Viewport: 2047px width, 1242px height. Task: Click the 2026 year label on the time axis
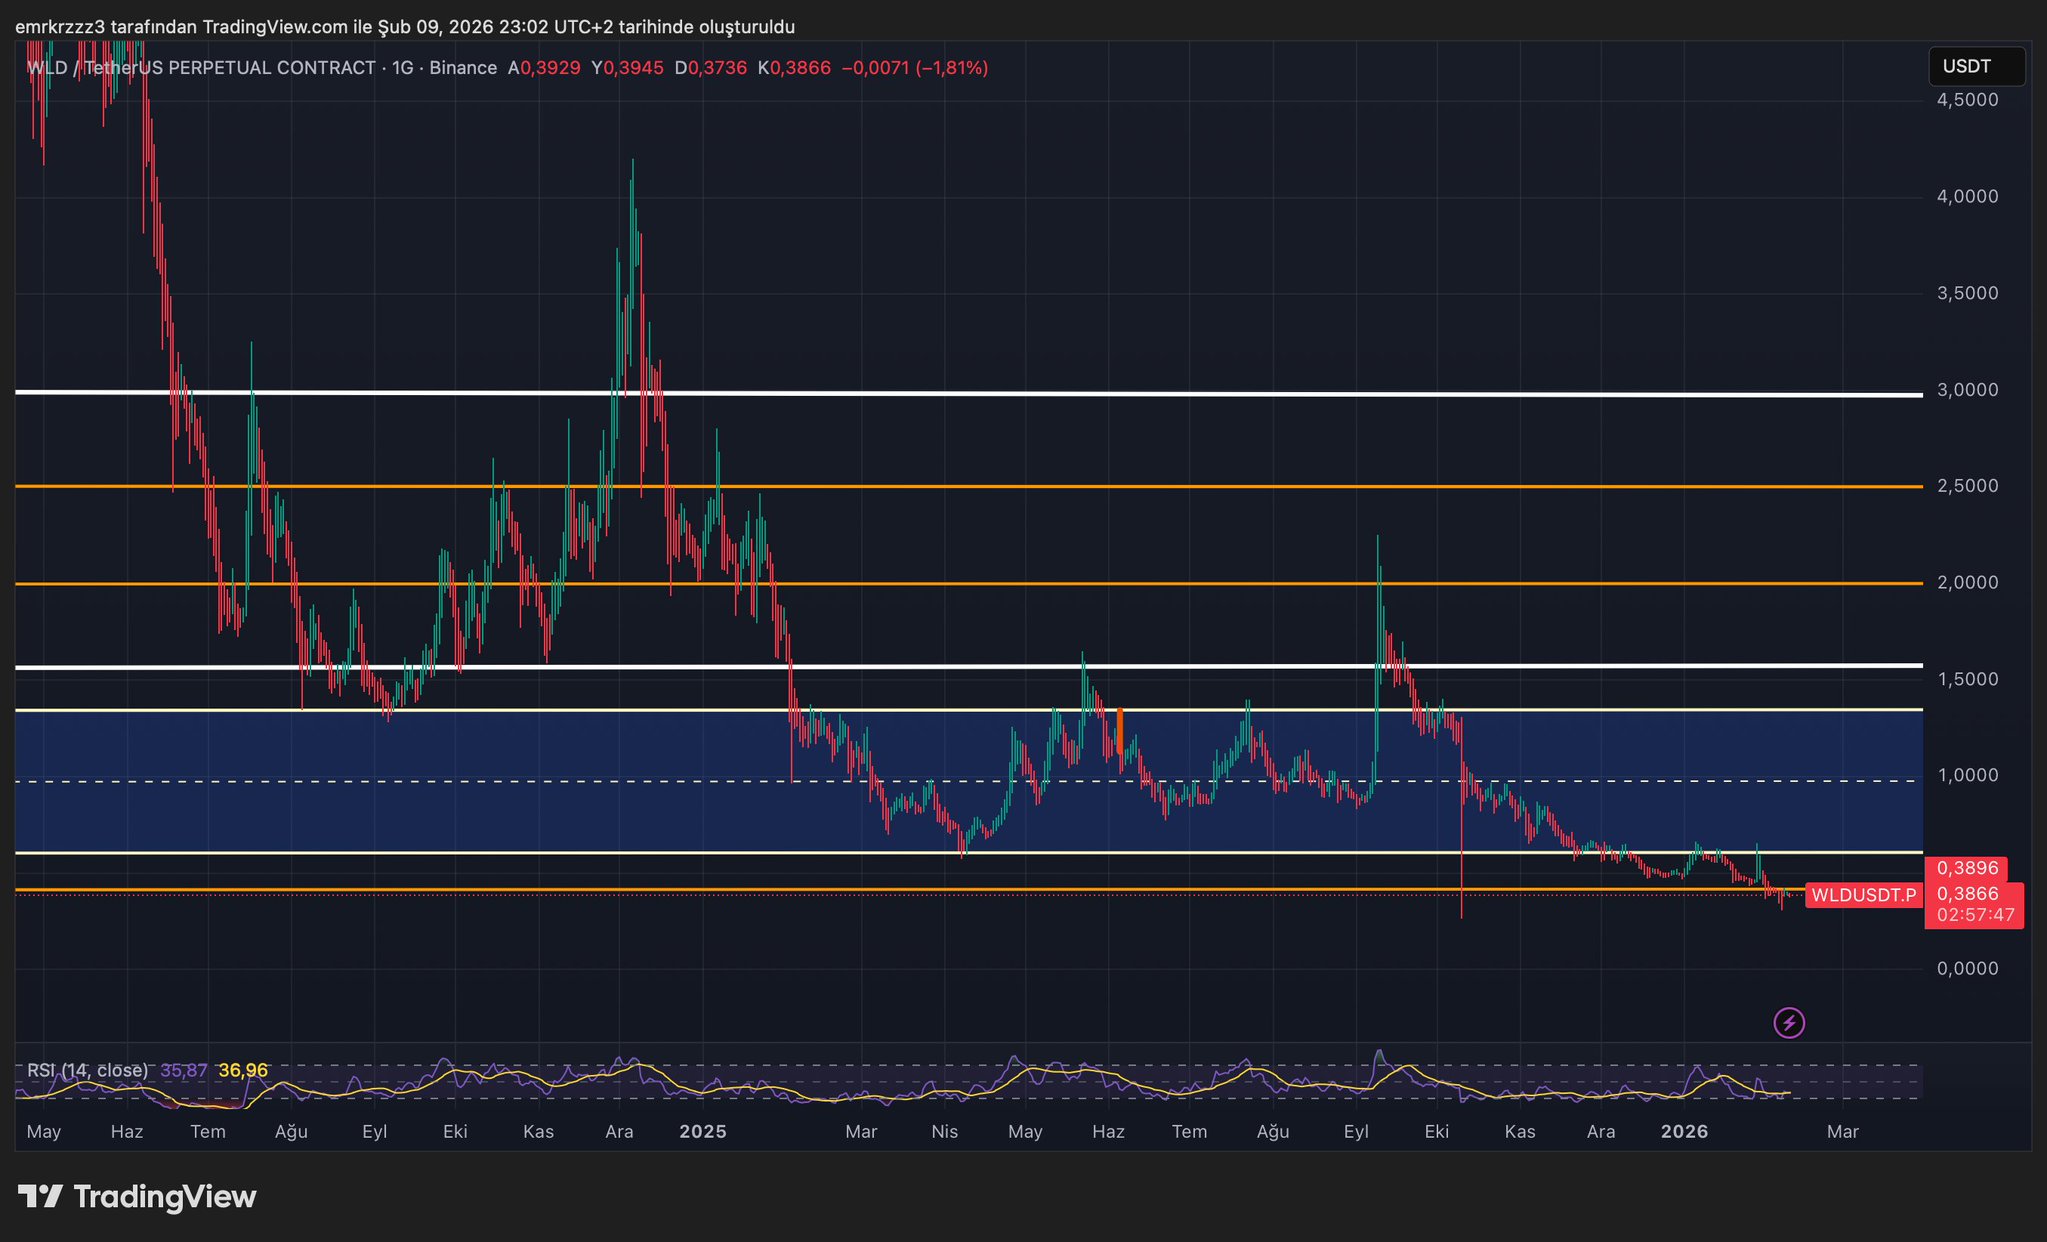[1683, 1131]
